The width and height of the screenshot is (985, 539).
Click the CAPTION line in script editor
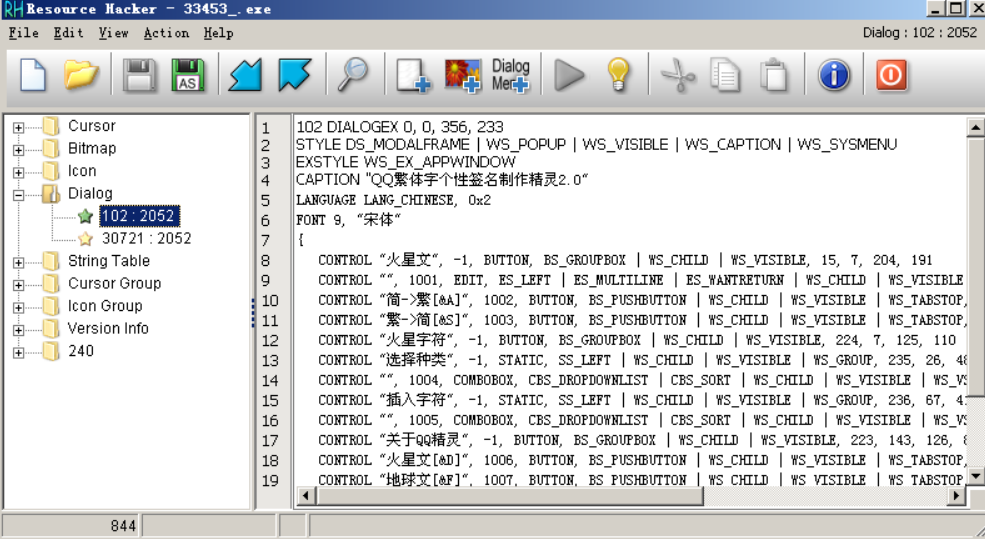(442, 180)
